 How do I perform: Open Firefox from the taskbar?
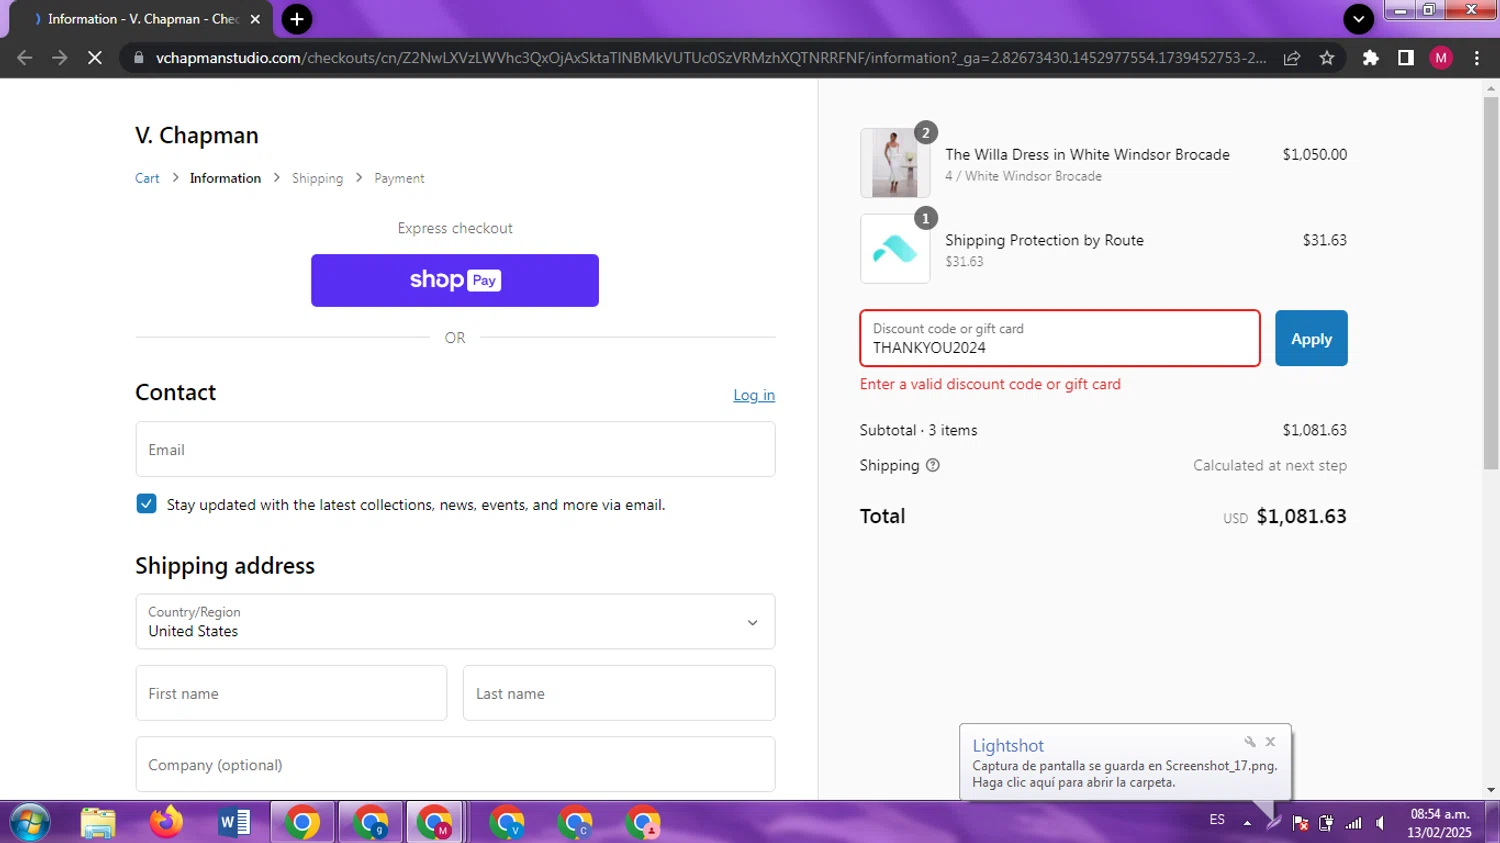click(x=166, y=822)
